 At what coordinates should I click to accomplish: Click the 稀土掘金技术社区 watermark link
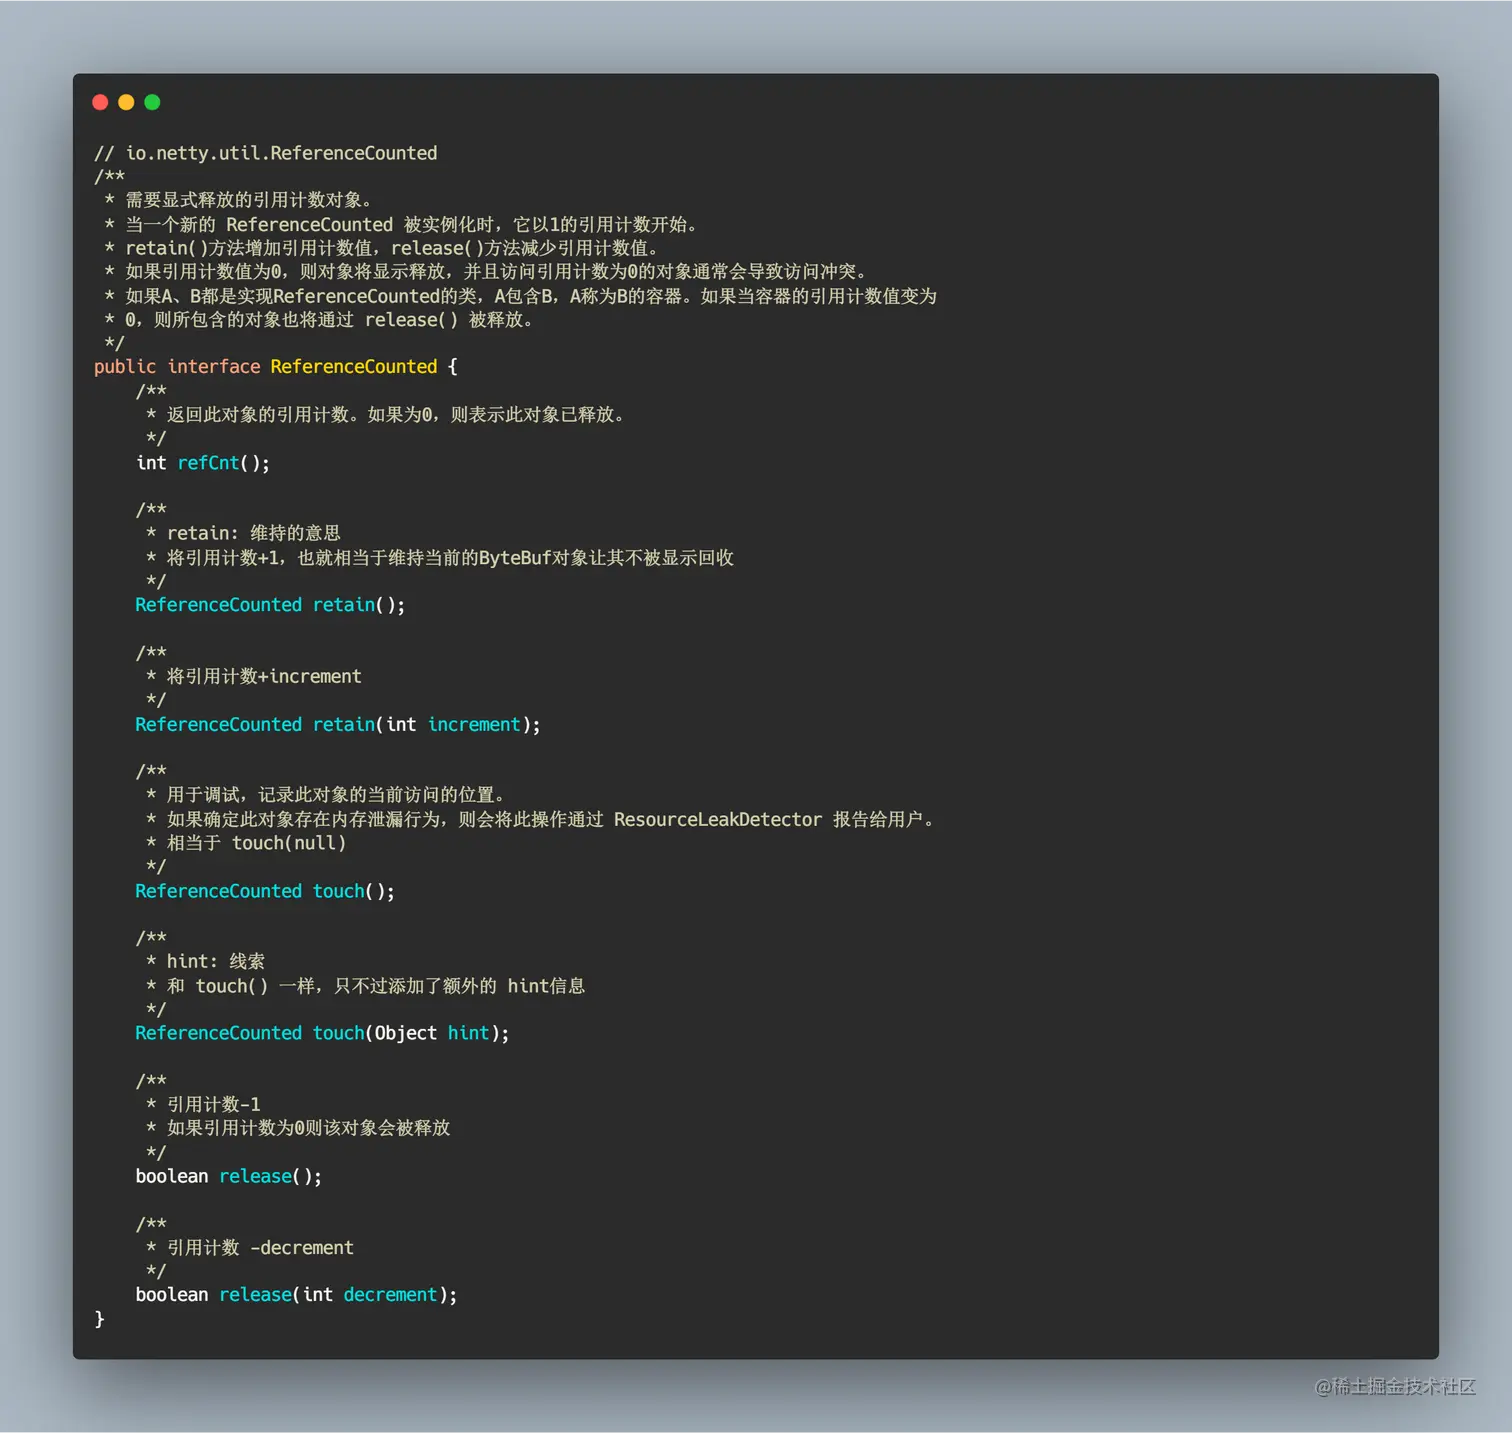tap(1394, 1387)
